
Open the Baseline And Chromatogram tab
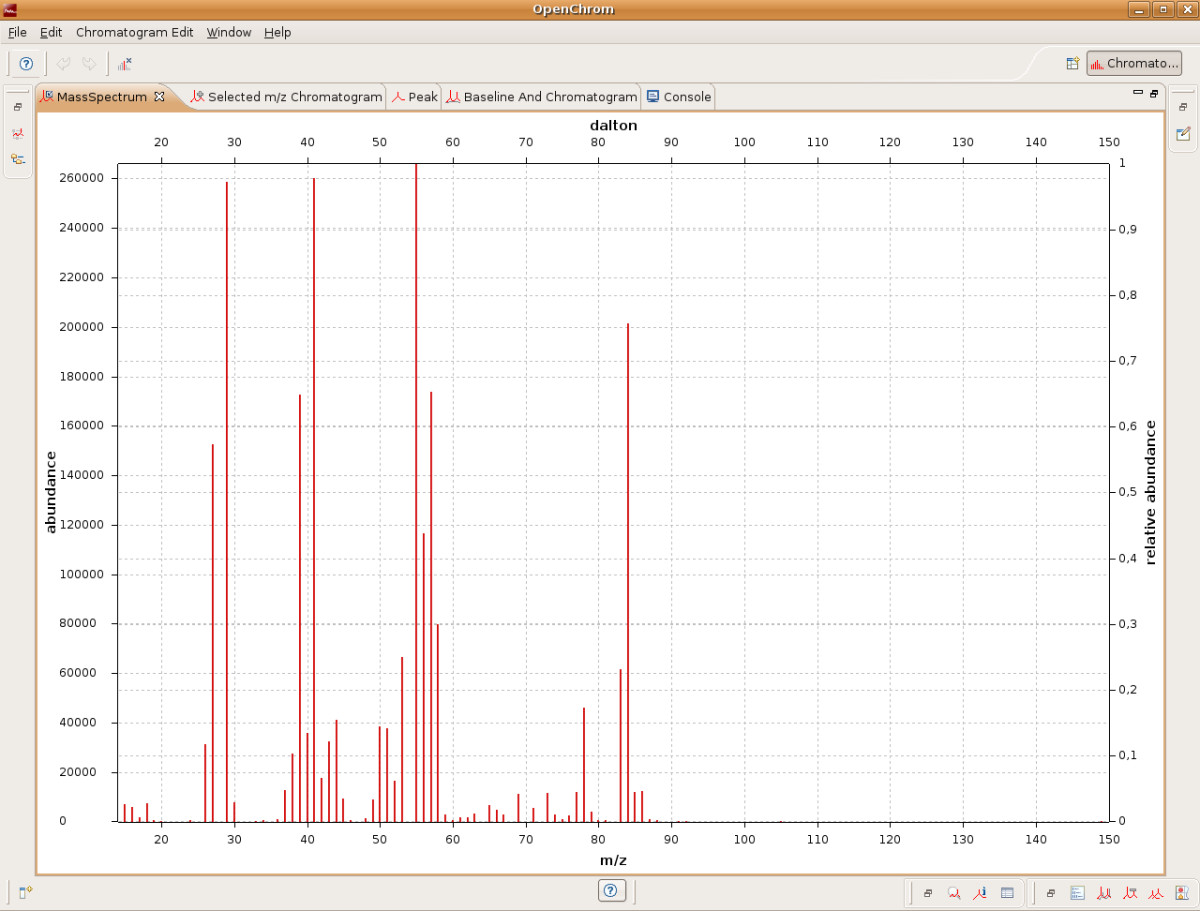pyautogui.click(x=541, y=97)
